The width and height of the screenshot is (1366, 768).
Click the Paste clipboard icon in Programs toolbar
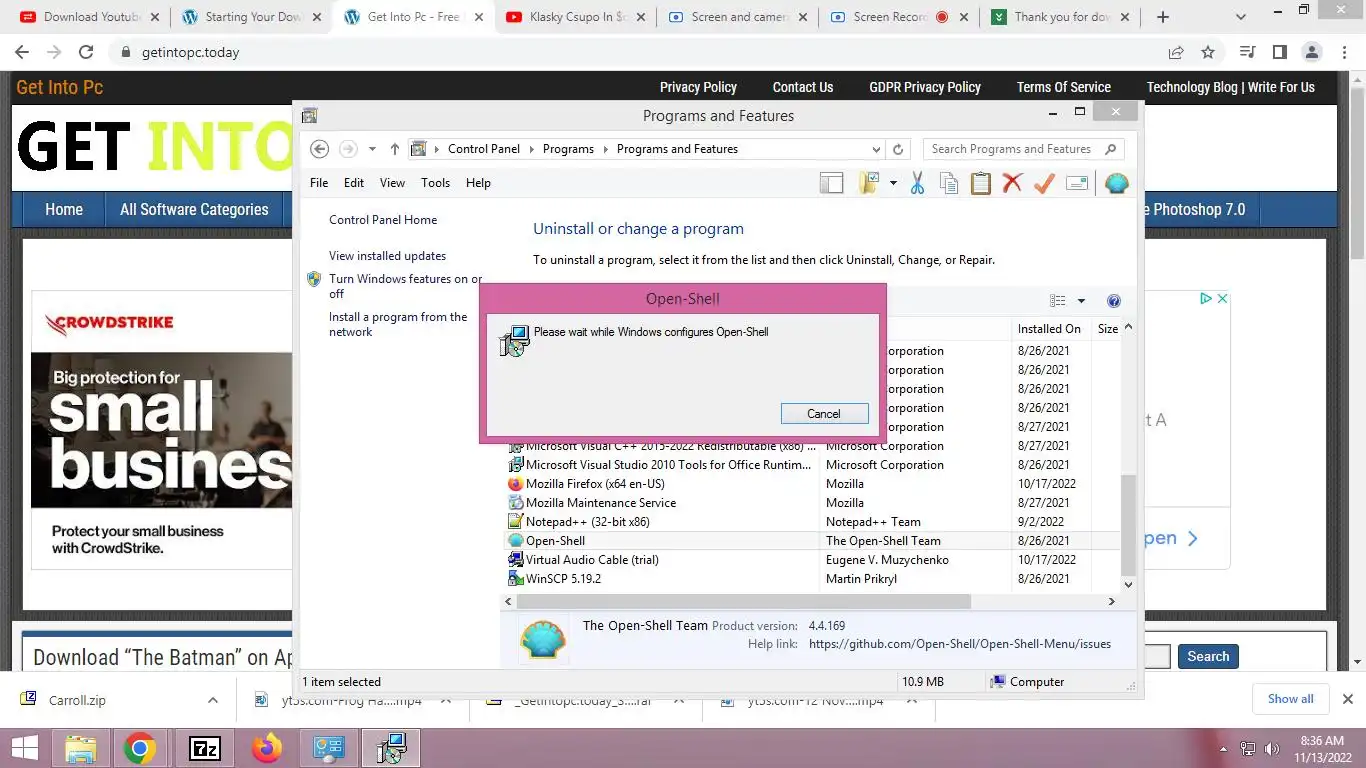[981, 183]
